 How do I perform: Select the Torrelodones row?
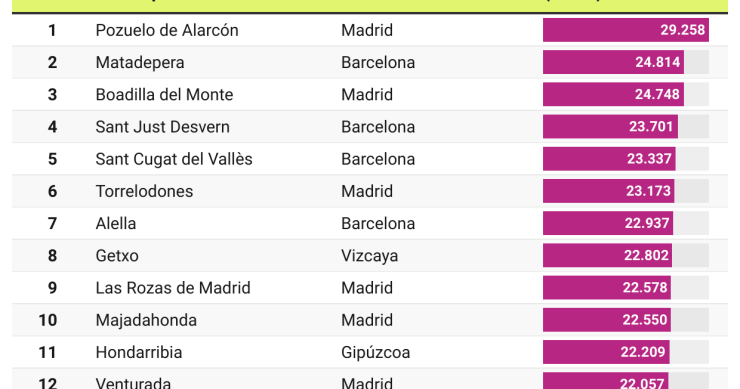click(x=370, y=191)
